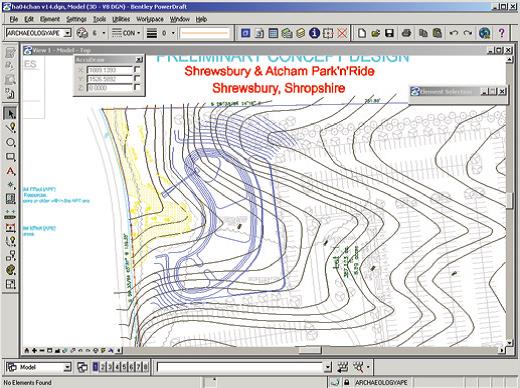Expand the line style CON dropdown

(139, 33)
